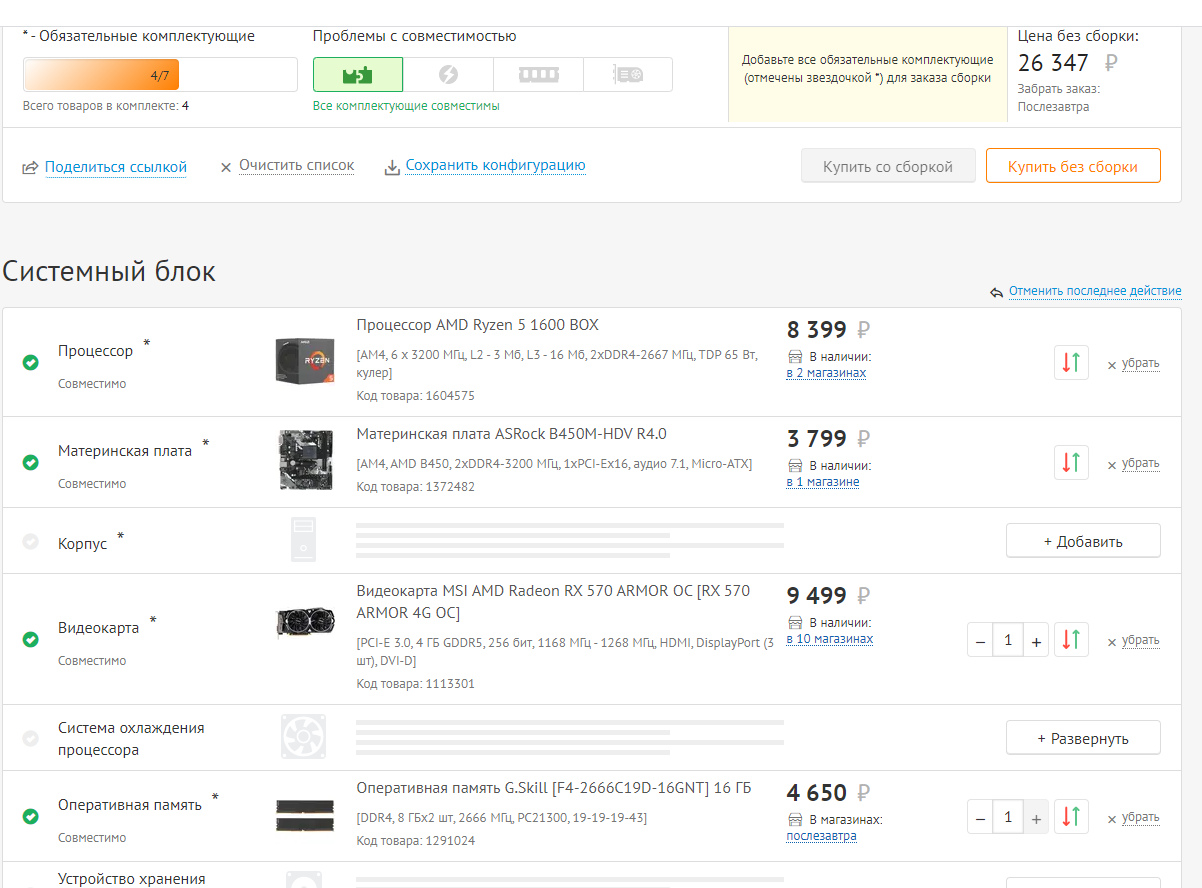Click the video card compatibility icon

[x=628, y=75]
